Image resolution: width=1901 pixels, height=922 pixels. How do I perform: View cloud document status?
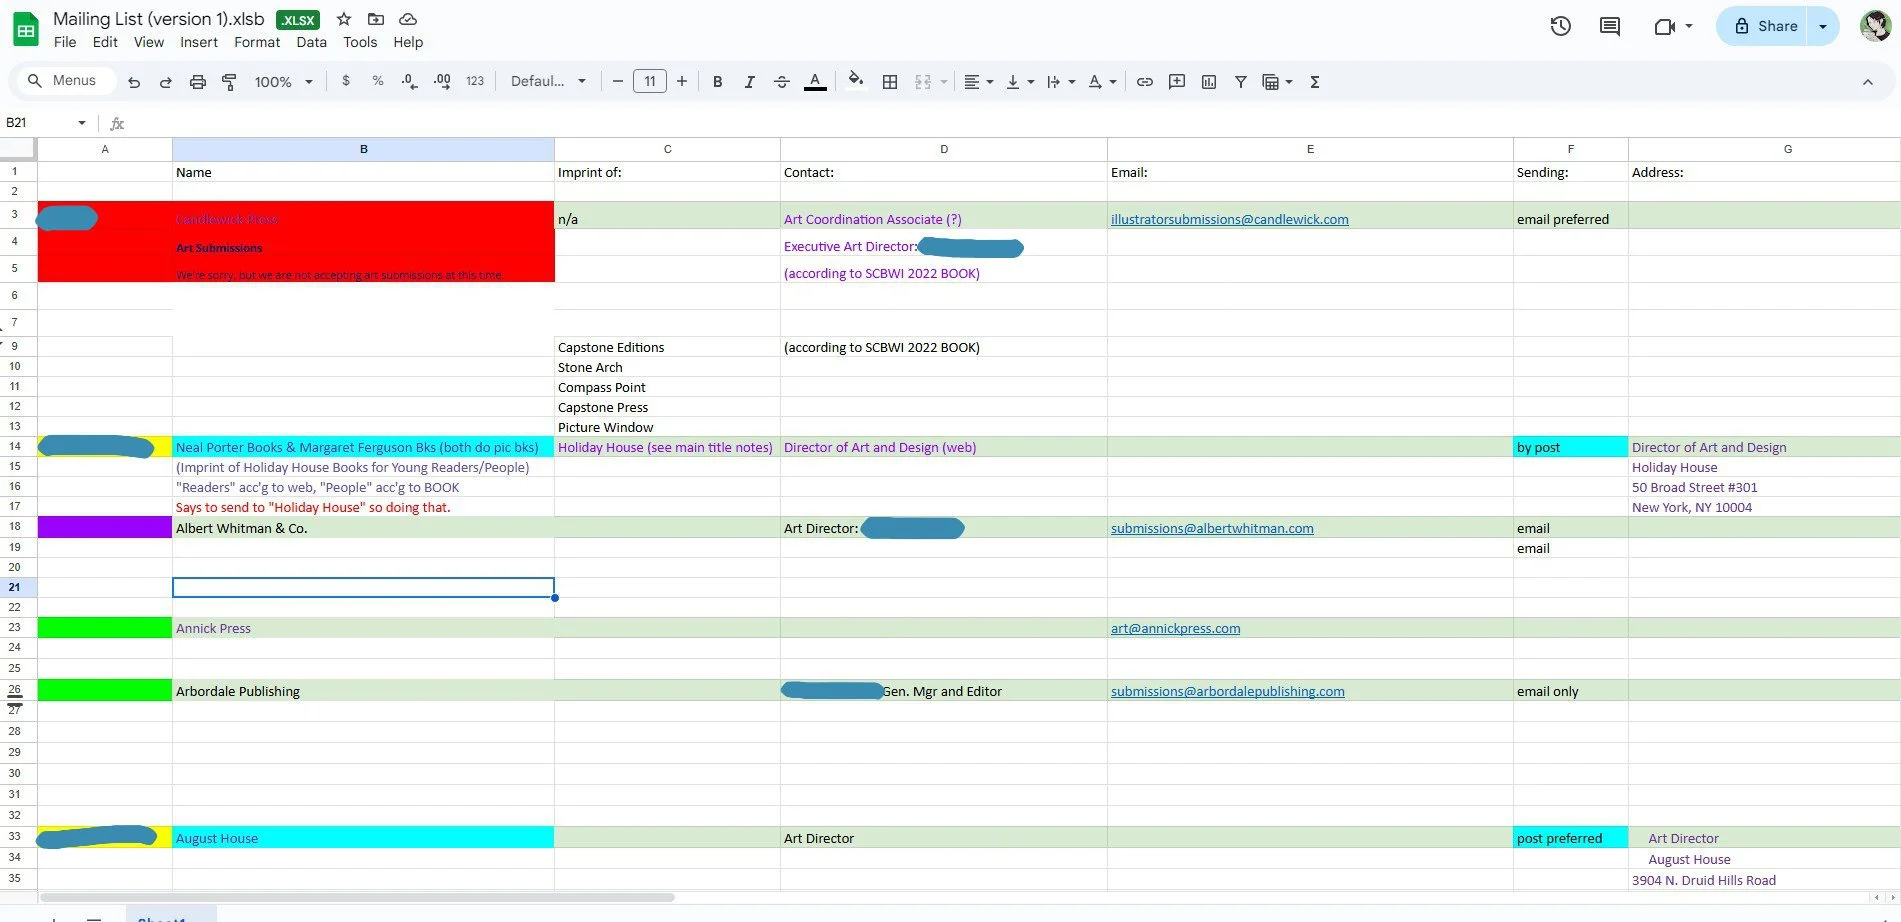point(408,19)
